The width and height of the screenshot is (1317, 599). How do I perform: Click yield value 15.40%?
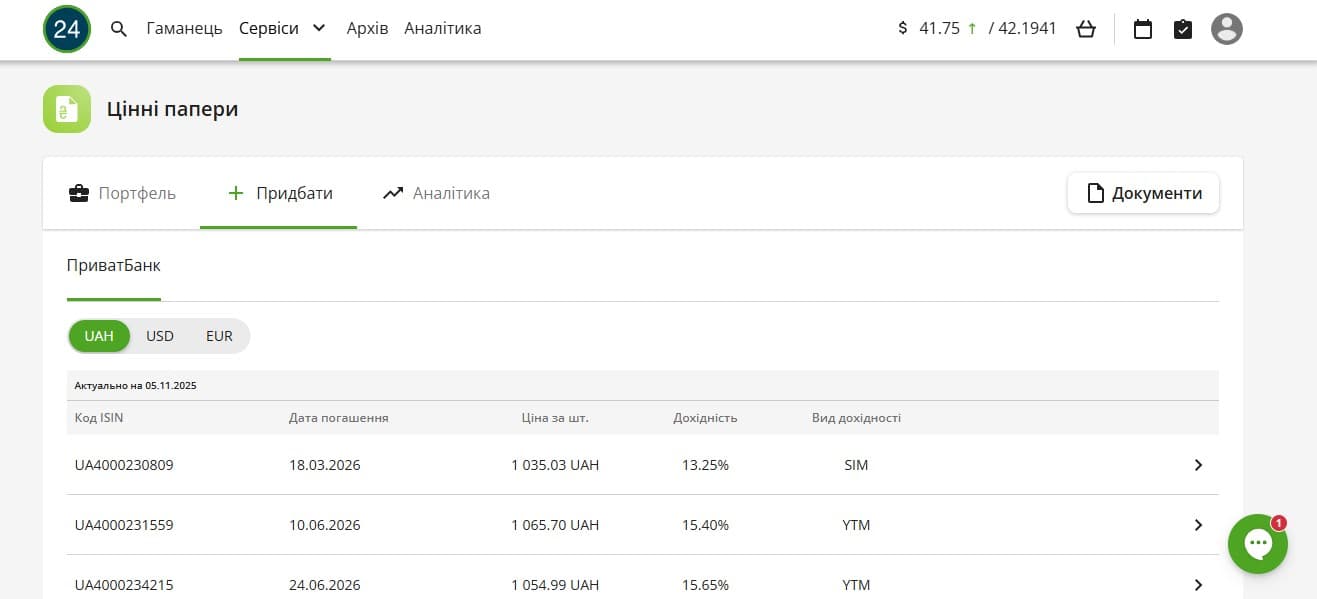705,525
